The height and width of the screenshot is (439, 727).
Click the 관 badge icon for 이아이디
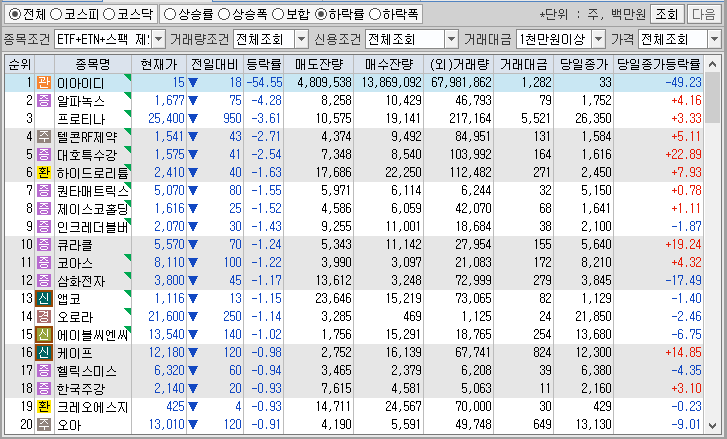point(44,83)
